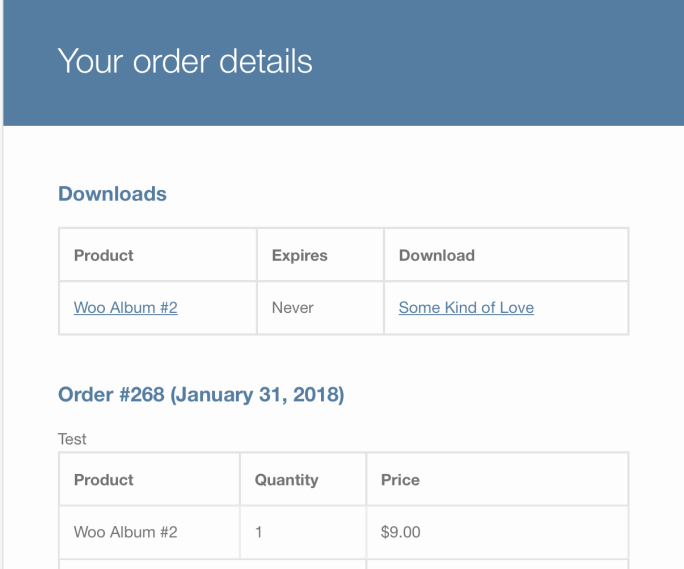Click empty blue banner area right of title
Screen dimensions: 684x569
point(500,61)
